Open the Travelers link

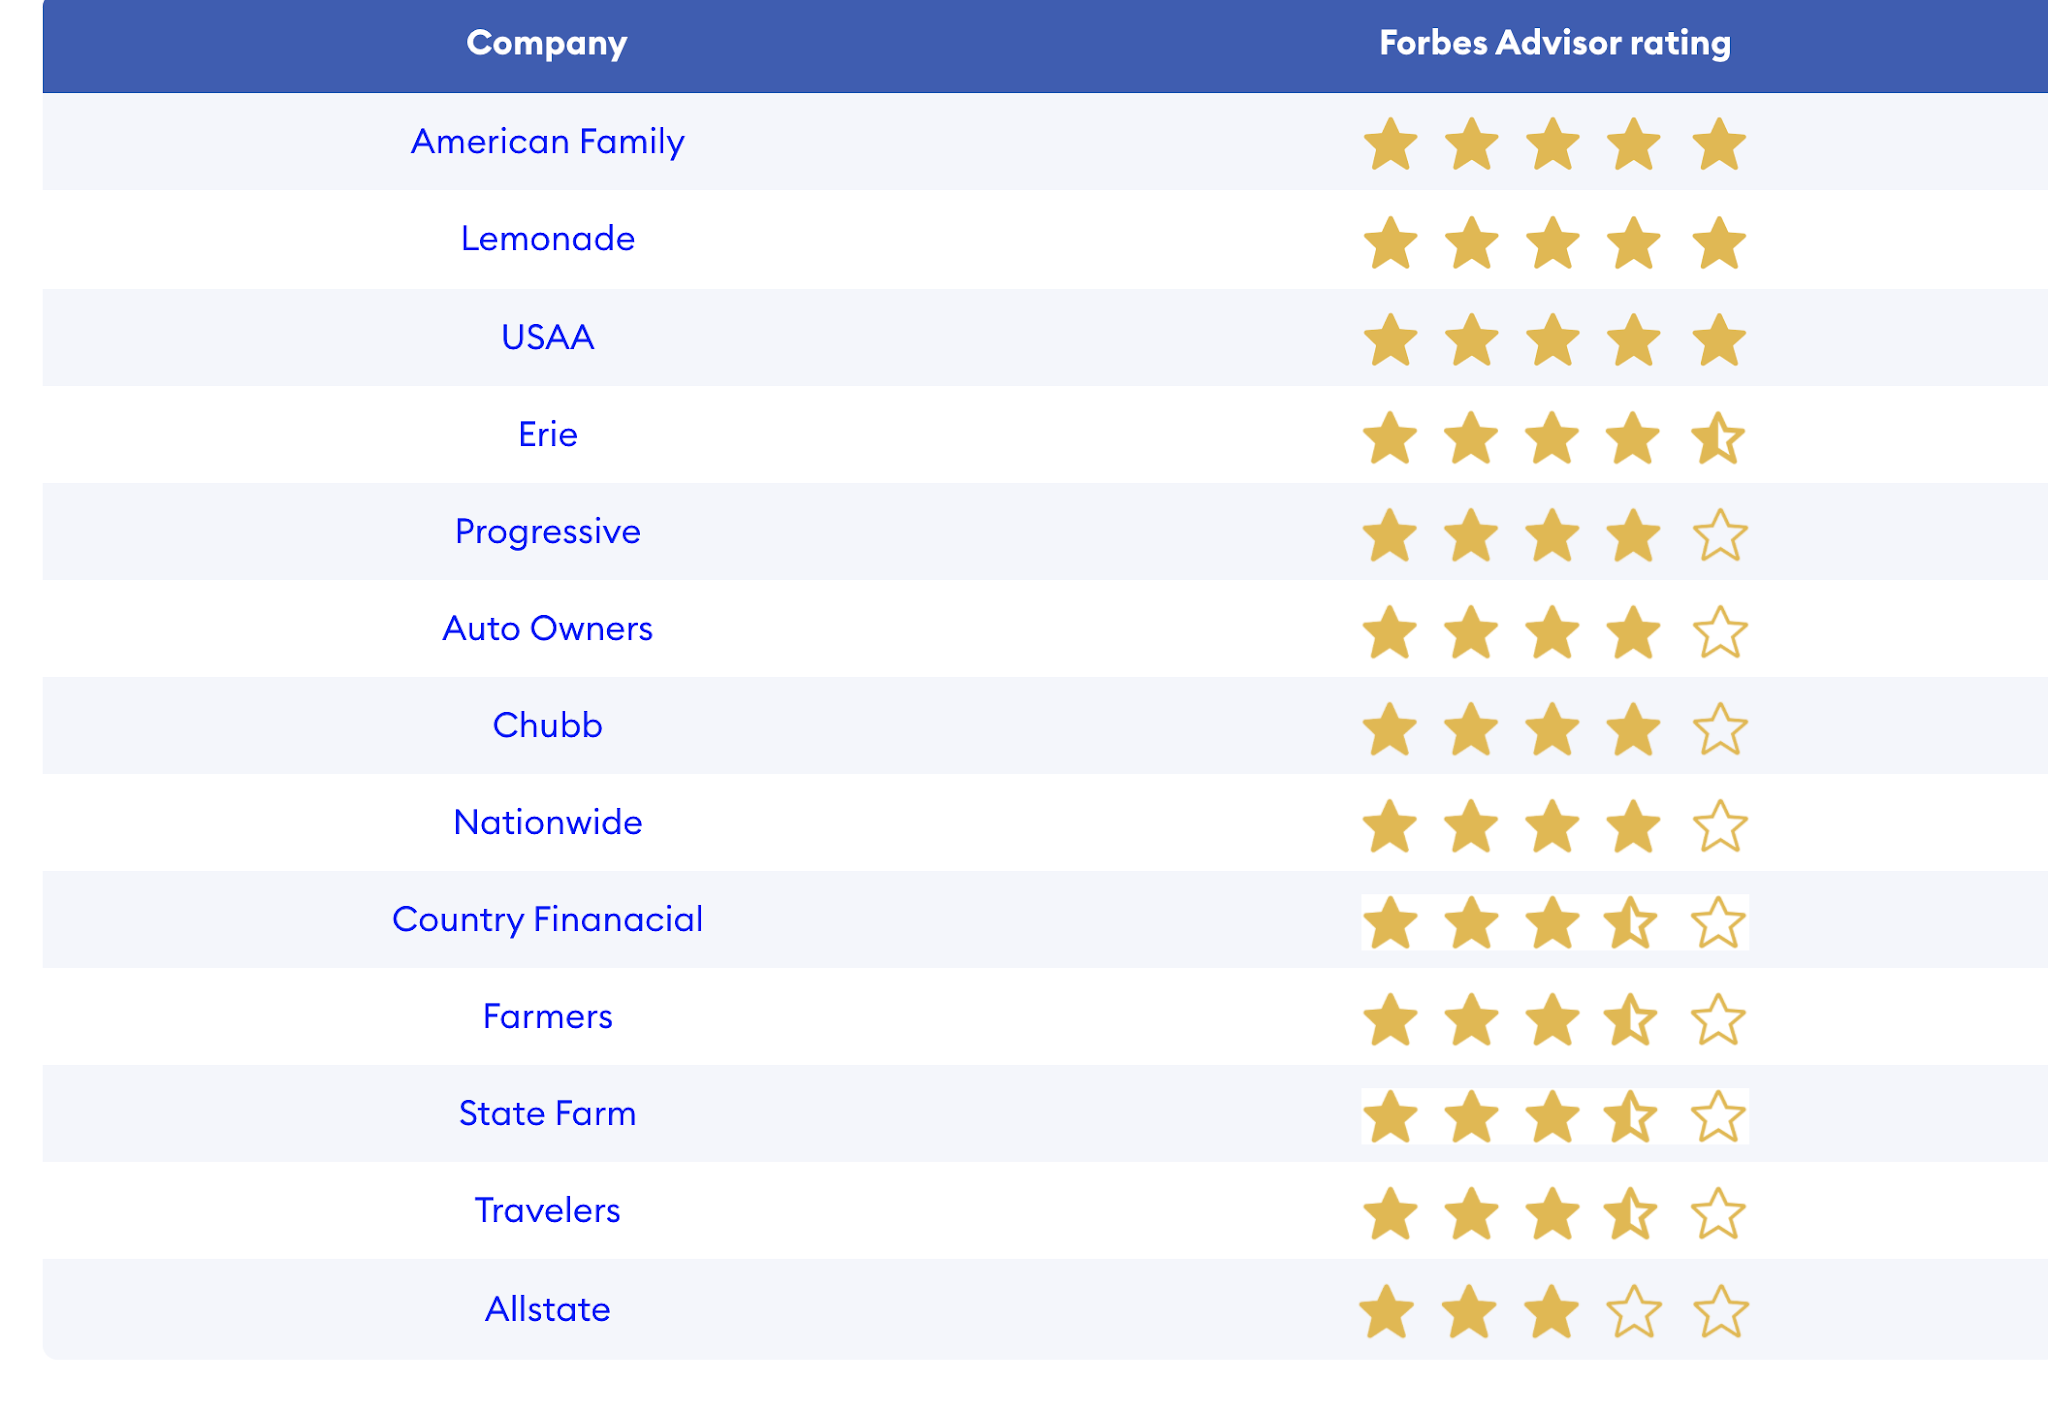click(547, 1210)
